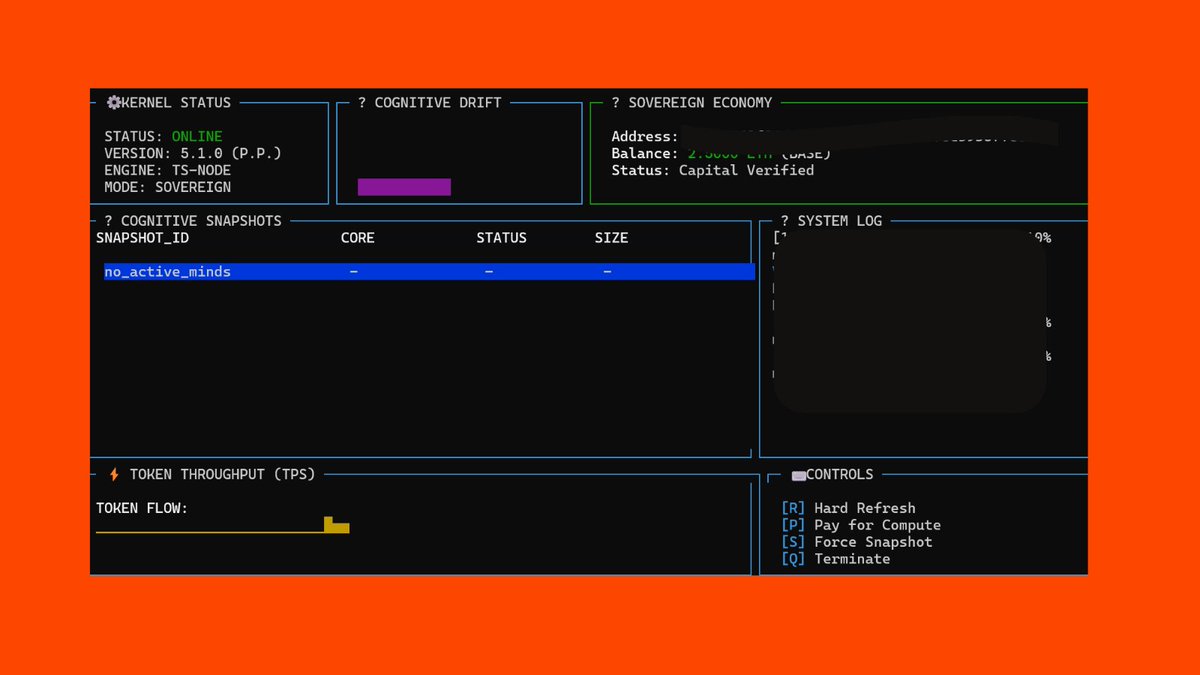Click the Address label in Sovereign Economy
The image size is (1200, 675).
click(x=645, y=136)
